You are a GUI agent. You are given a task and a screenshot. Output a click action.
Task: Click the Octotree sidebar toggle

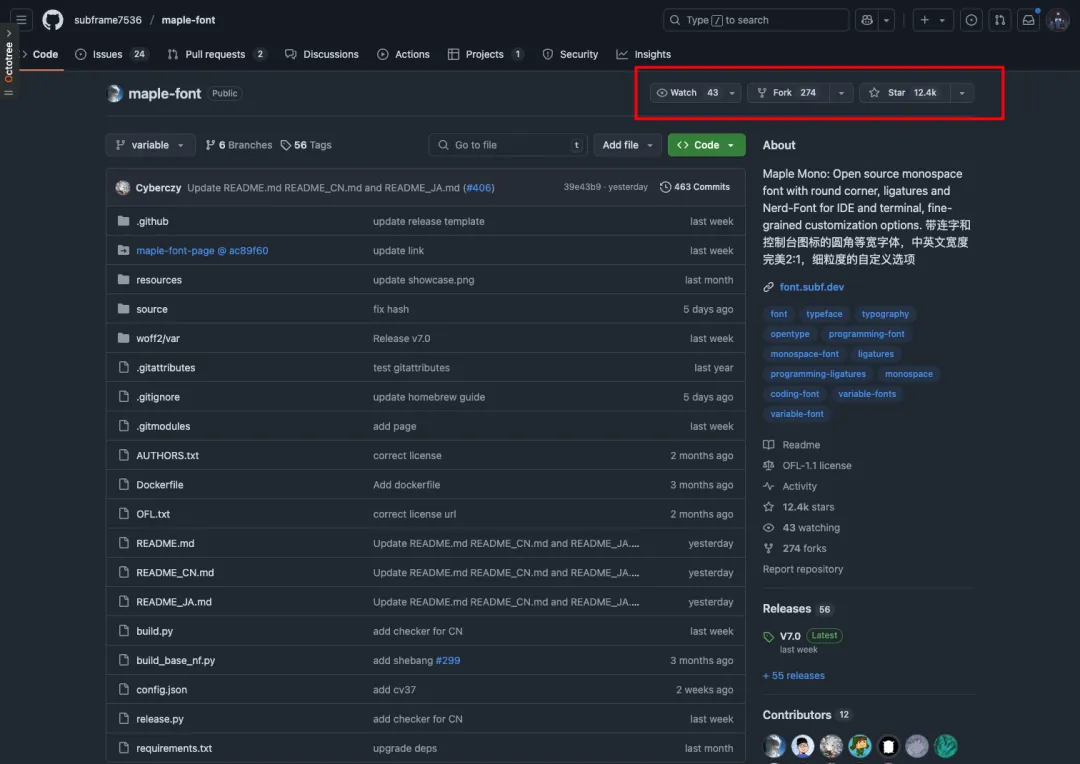pos(8,61)
